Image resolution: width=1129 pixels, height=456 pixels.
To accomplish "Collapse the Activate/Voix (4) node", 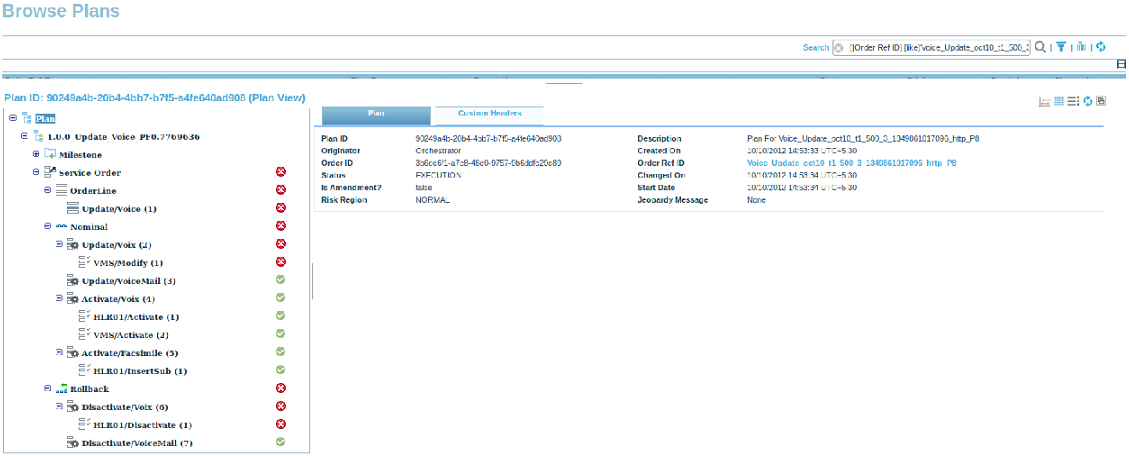I will point(59,298).
